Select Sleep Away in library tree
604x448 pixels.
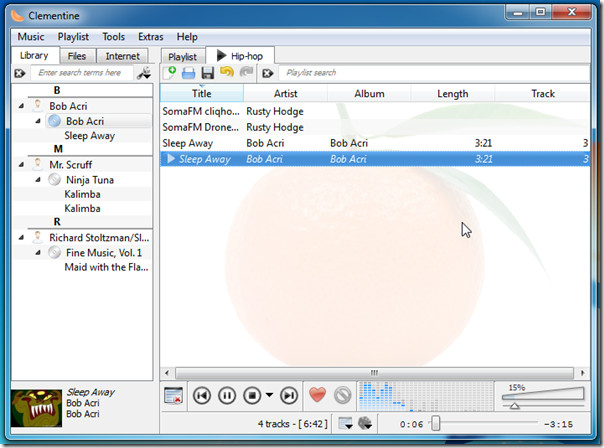[89, 136]
